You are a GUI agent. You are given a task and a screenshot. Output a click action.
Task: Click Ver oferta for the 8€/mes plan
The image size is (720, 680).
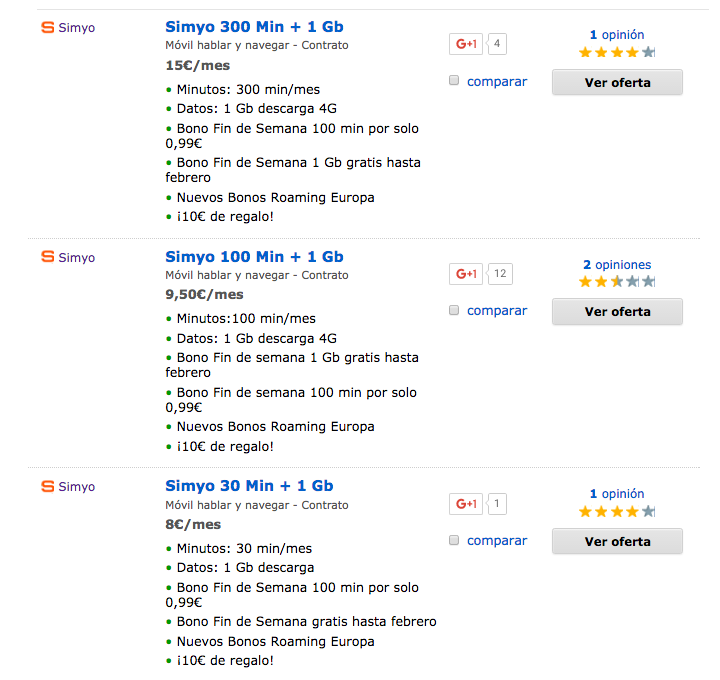[x=617, y=542]
